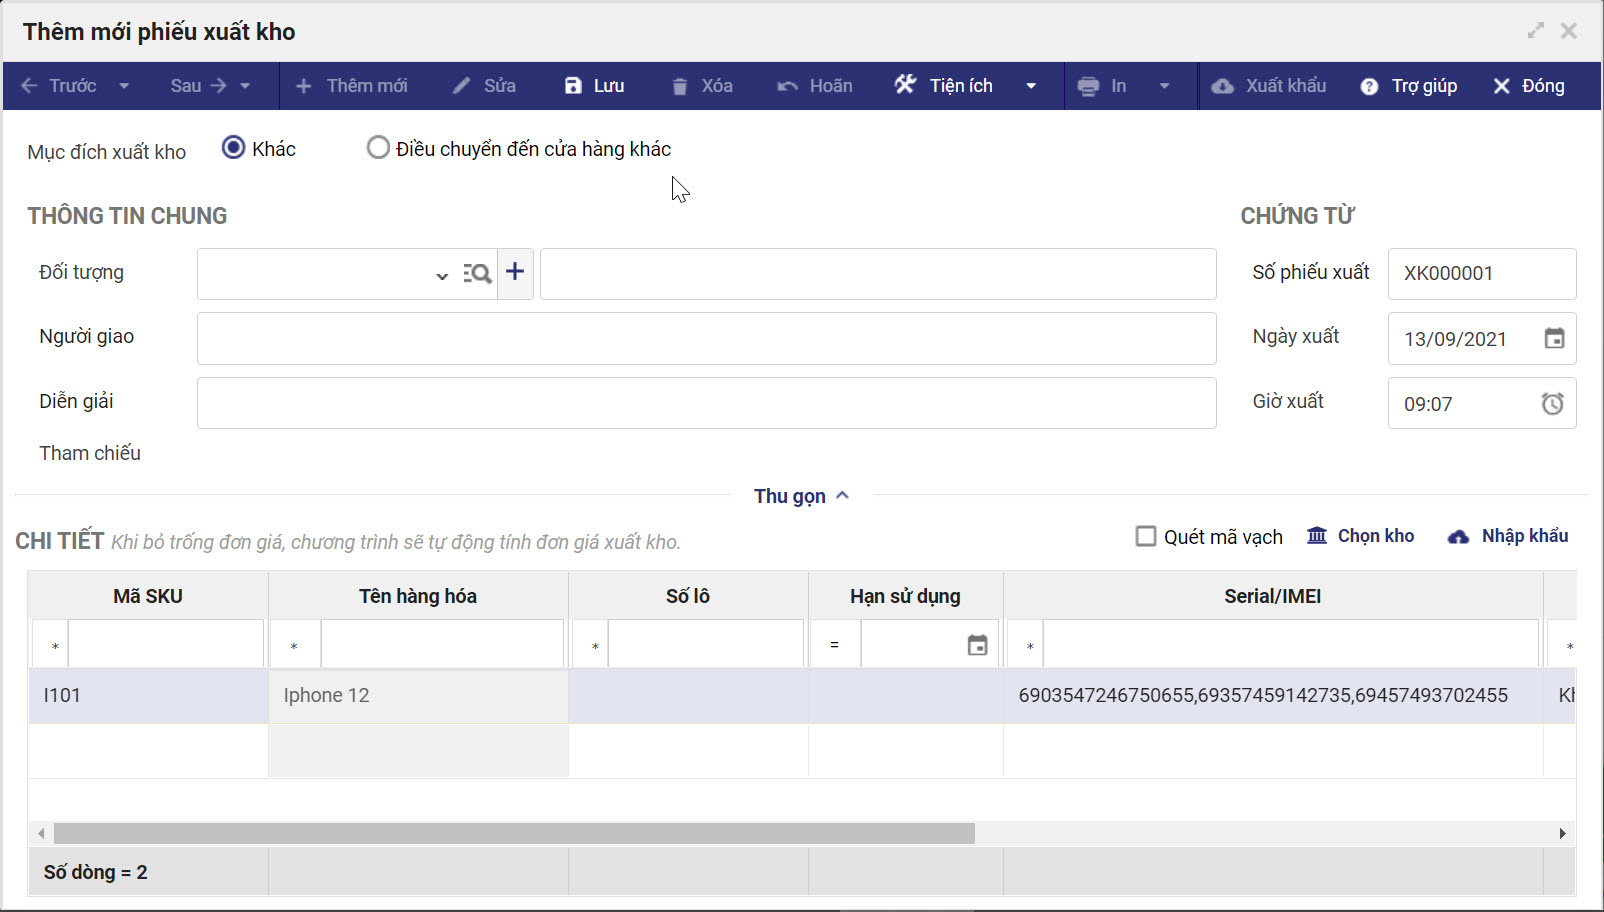Open the Serial/IMEI filter operator

(x=1026, y=645)
